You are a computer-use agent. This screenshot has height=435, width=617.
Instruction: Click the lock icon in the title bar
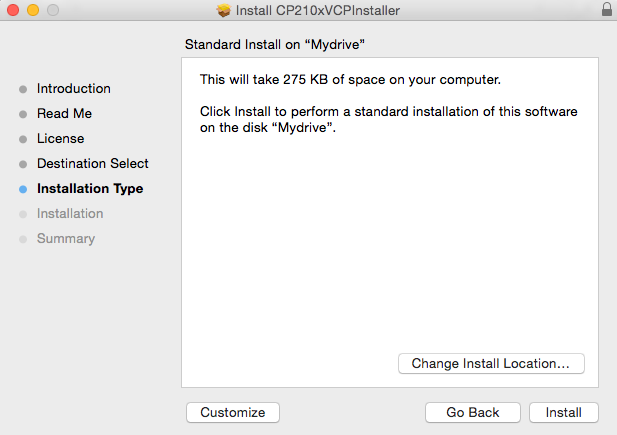[x=607, y=10]
